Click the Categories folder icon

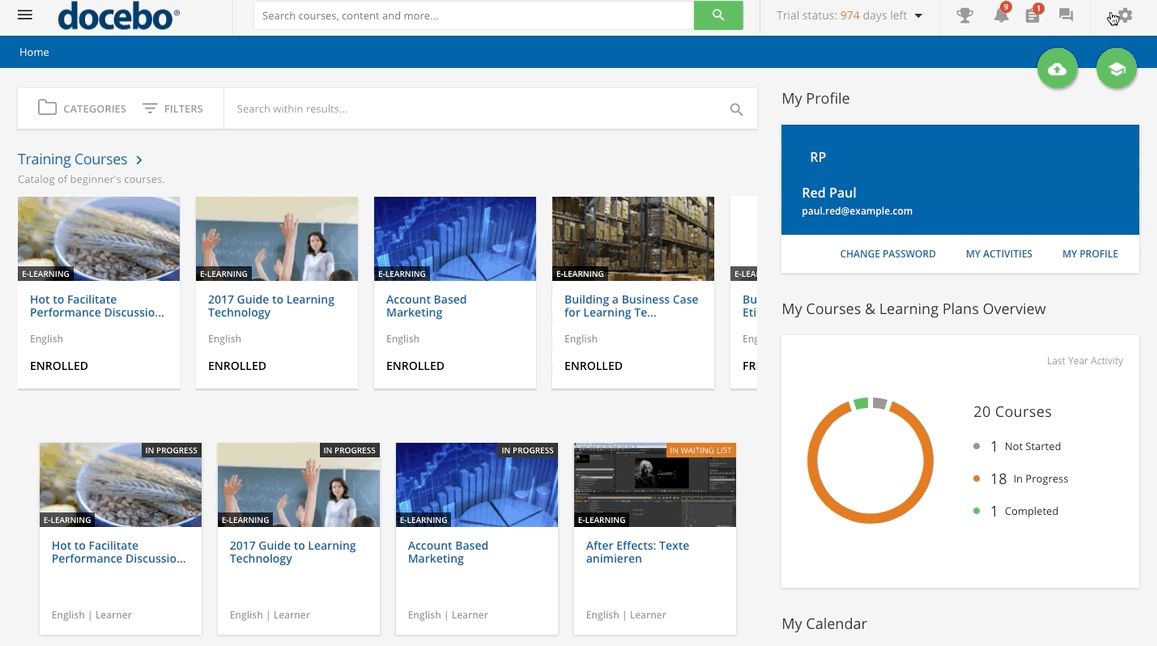[47, 108]
